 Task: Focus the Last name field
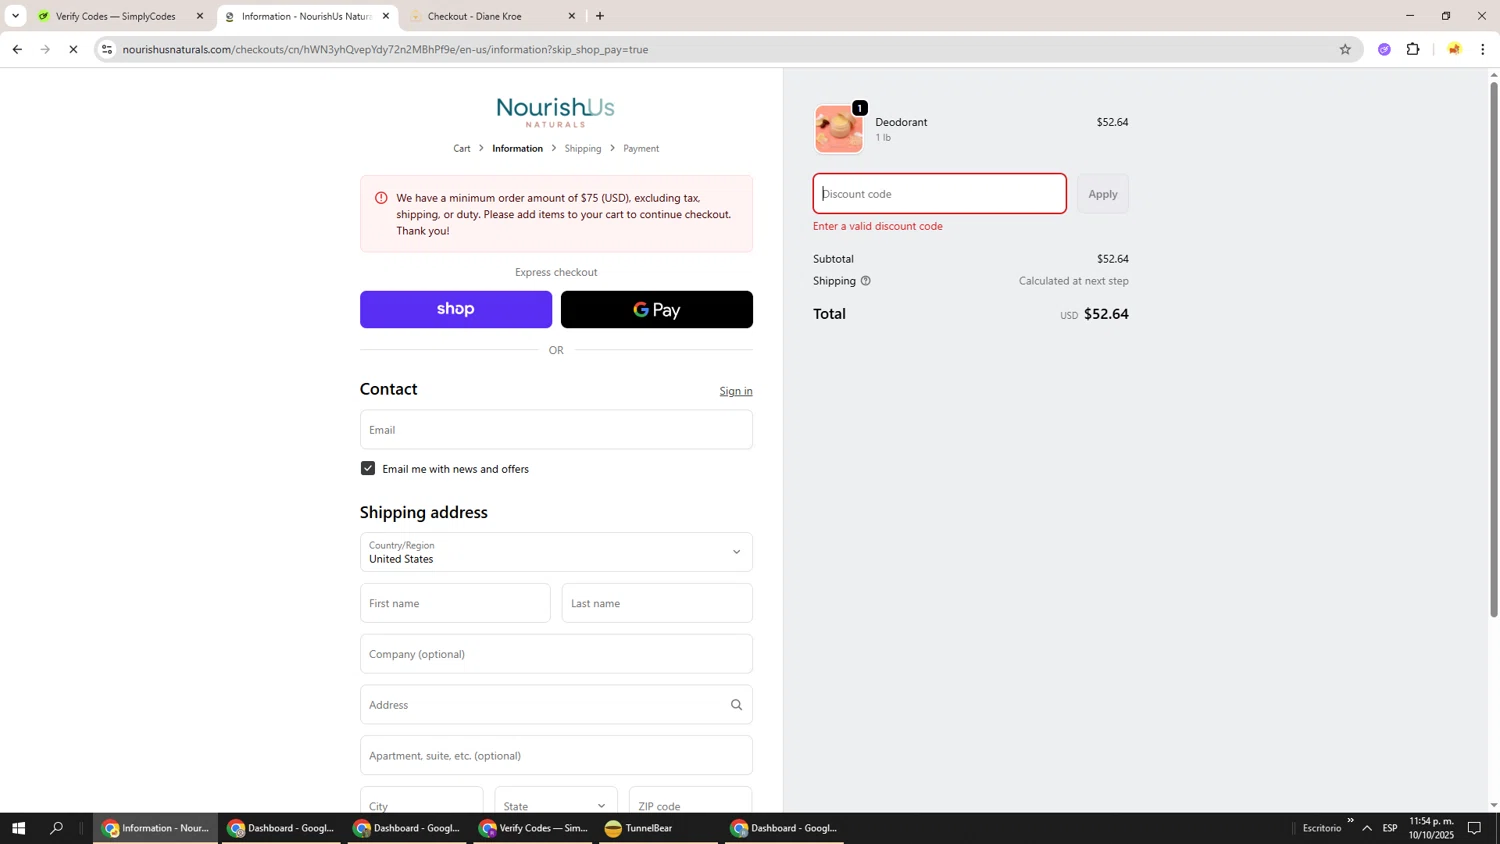tap(657, 603)
